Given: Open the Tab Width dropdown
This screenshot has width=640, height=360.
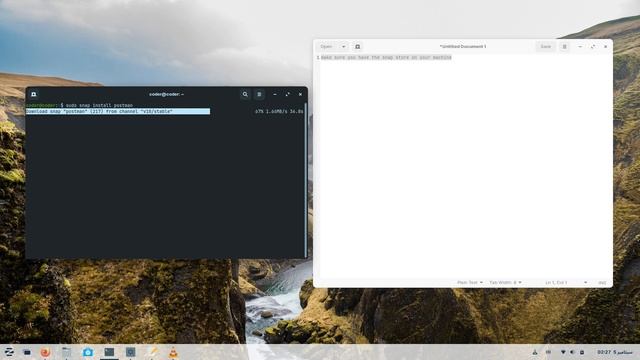Looking at the screenshot, I should tap(505, 282).
